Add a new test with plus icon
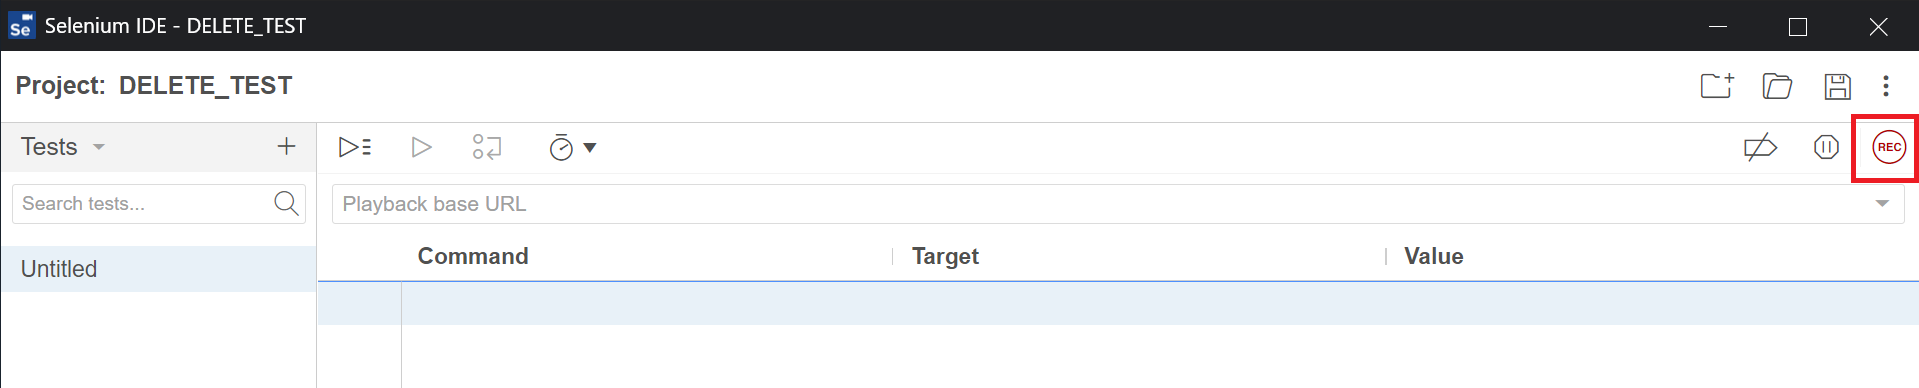This screenshot has height=388, width=1919. (x=286, y=147)
